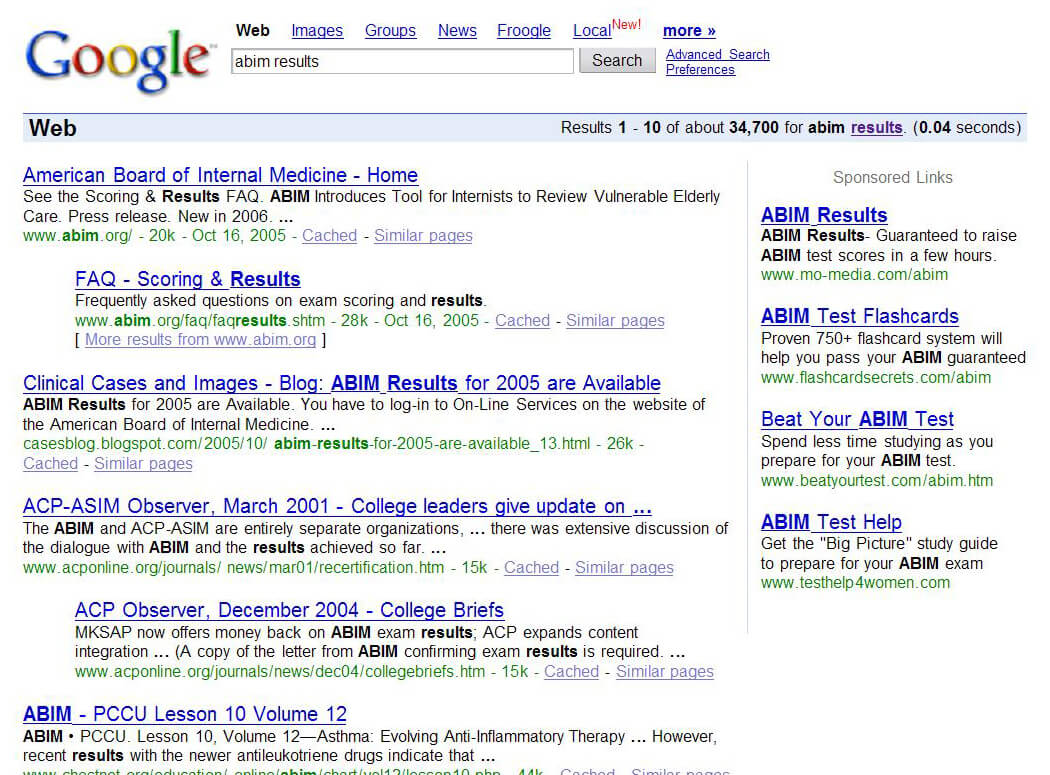The image size is (1050, 775).
Task: Show Similar pages for recertification.htm
Action: click(x=624, y=567)
